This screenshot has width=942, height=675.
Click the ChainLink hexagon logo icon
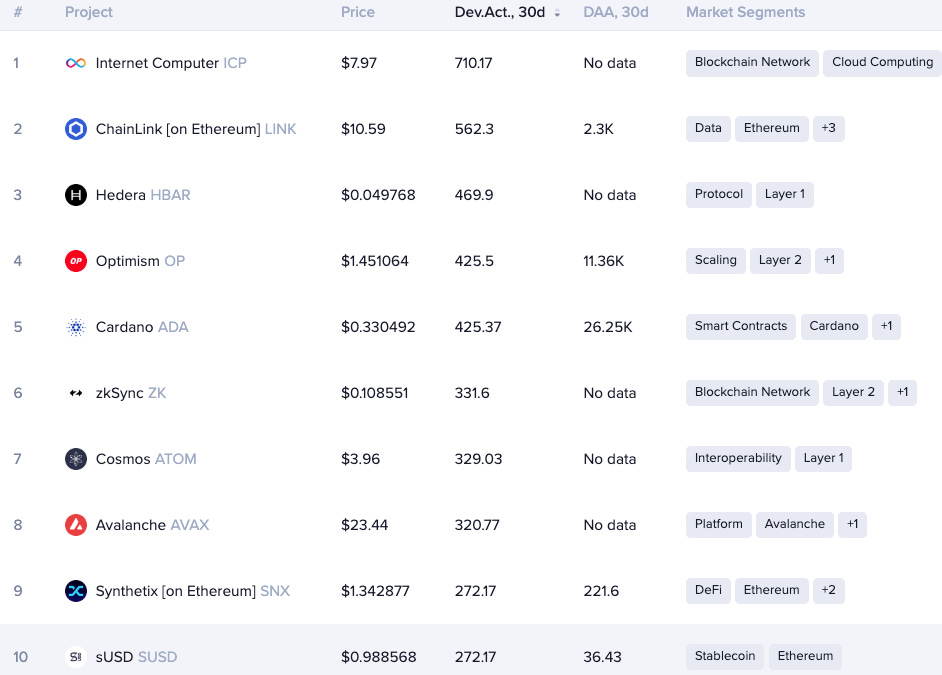pos(76,129)
